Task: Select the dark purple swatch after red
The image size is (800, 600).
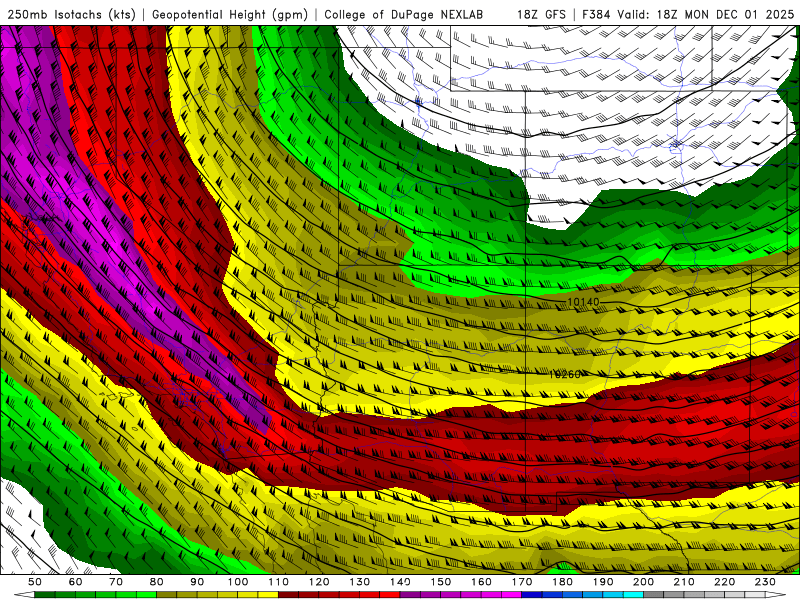Action: tap(410, 594)
